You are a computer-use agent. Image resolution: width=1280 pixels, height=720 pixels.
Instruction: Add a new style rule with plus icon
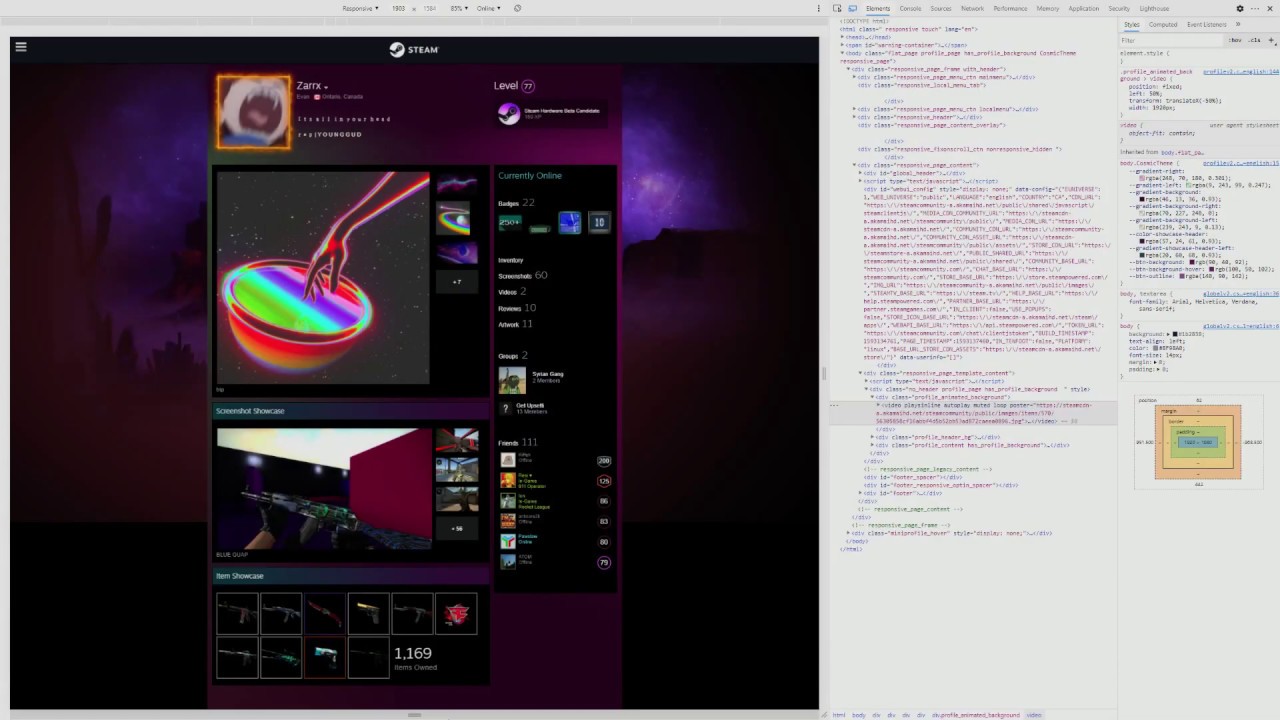point(1271,40)
